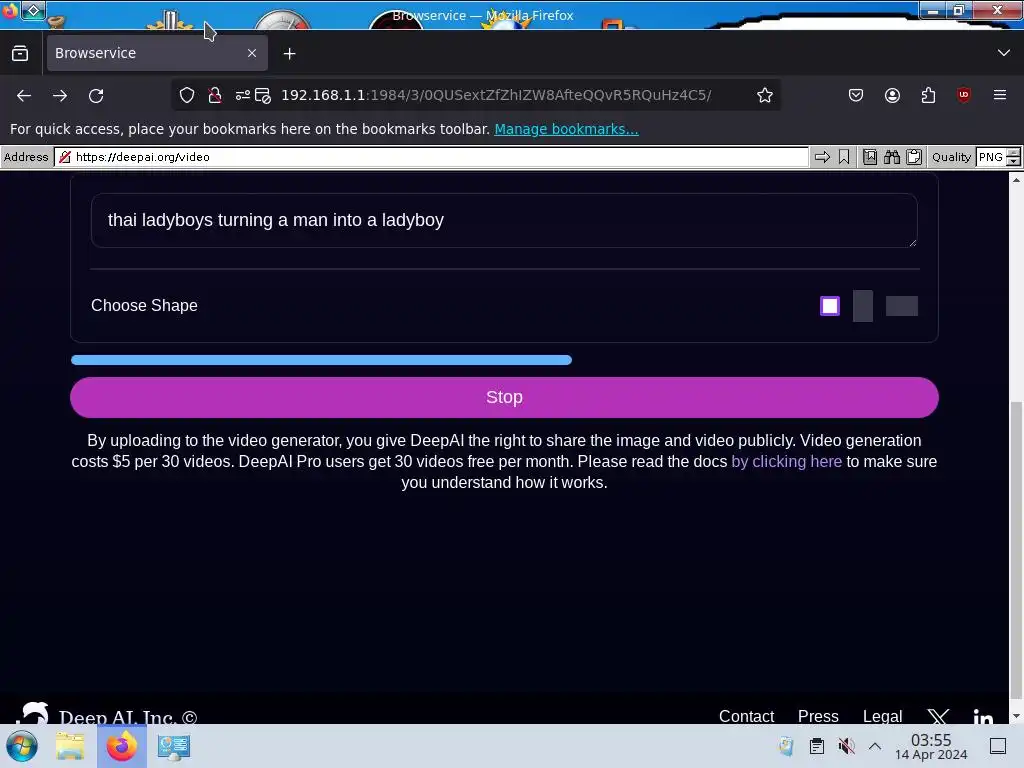Image resolution: width=1024 pixels, height=768 pixels.
Task: Open the Pocket save icon
Action: click(x=856, y=95)
